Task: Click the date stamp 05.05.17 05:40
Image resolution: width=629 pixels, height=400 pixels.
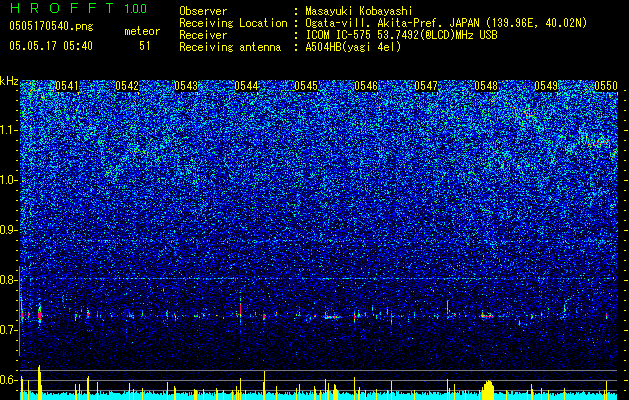Action: tap(51, 46)
